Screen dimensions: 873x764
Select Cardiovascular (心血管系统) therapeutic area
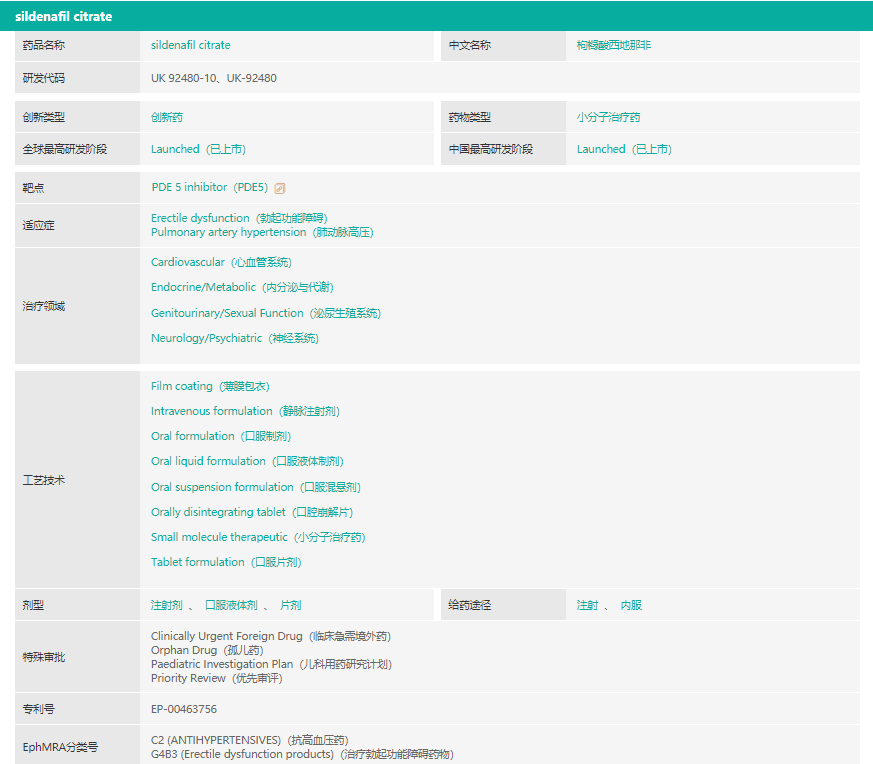tap(221, 262)
